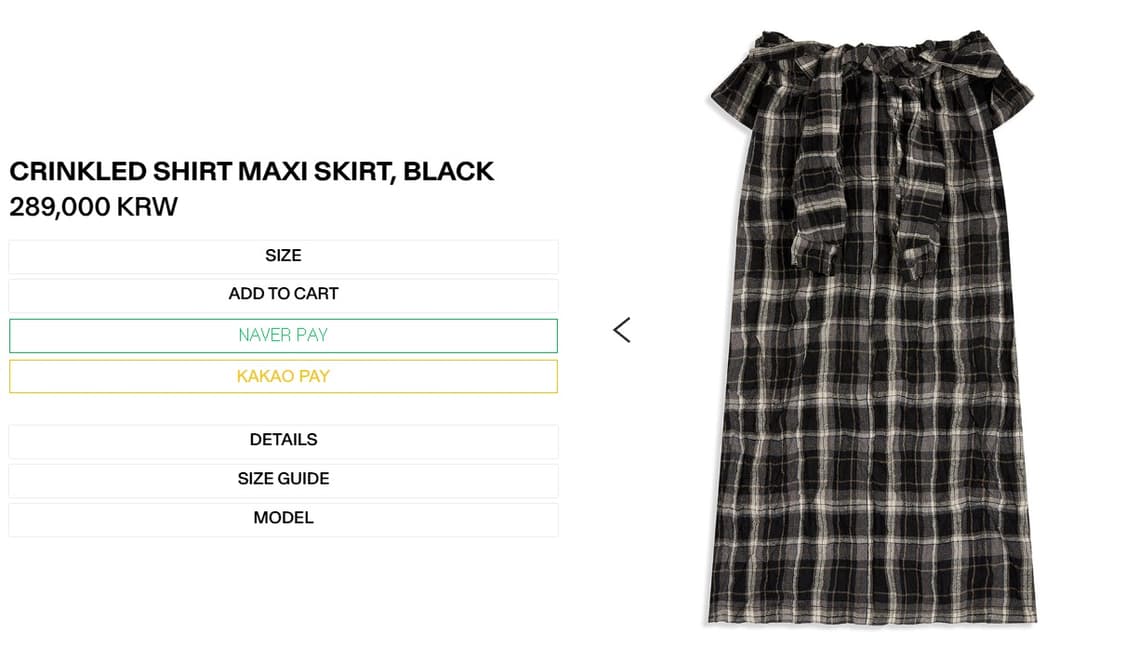Open the SIZE GUIDE section
Screen dimensions: 1125x672
(283, 479)
